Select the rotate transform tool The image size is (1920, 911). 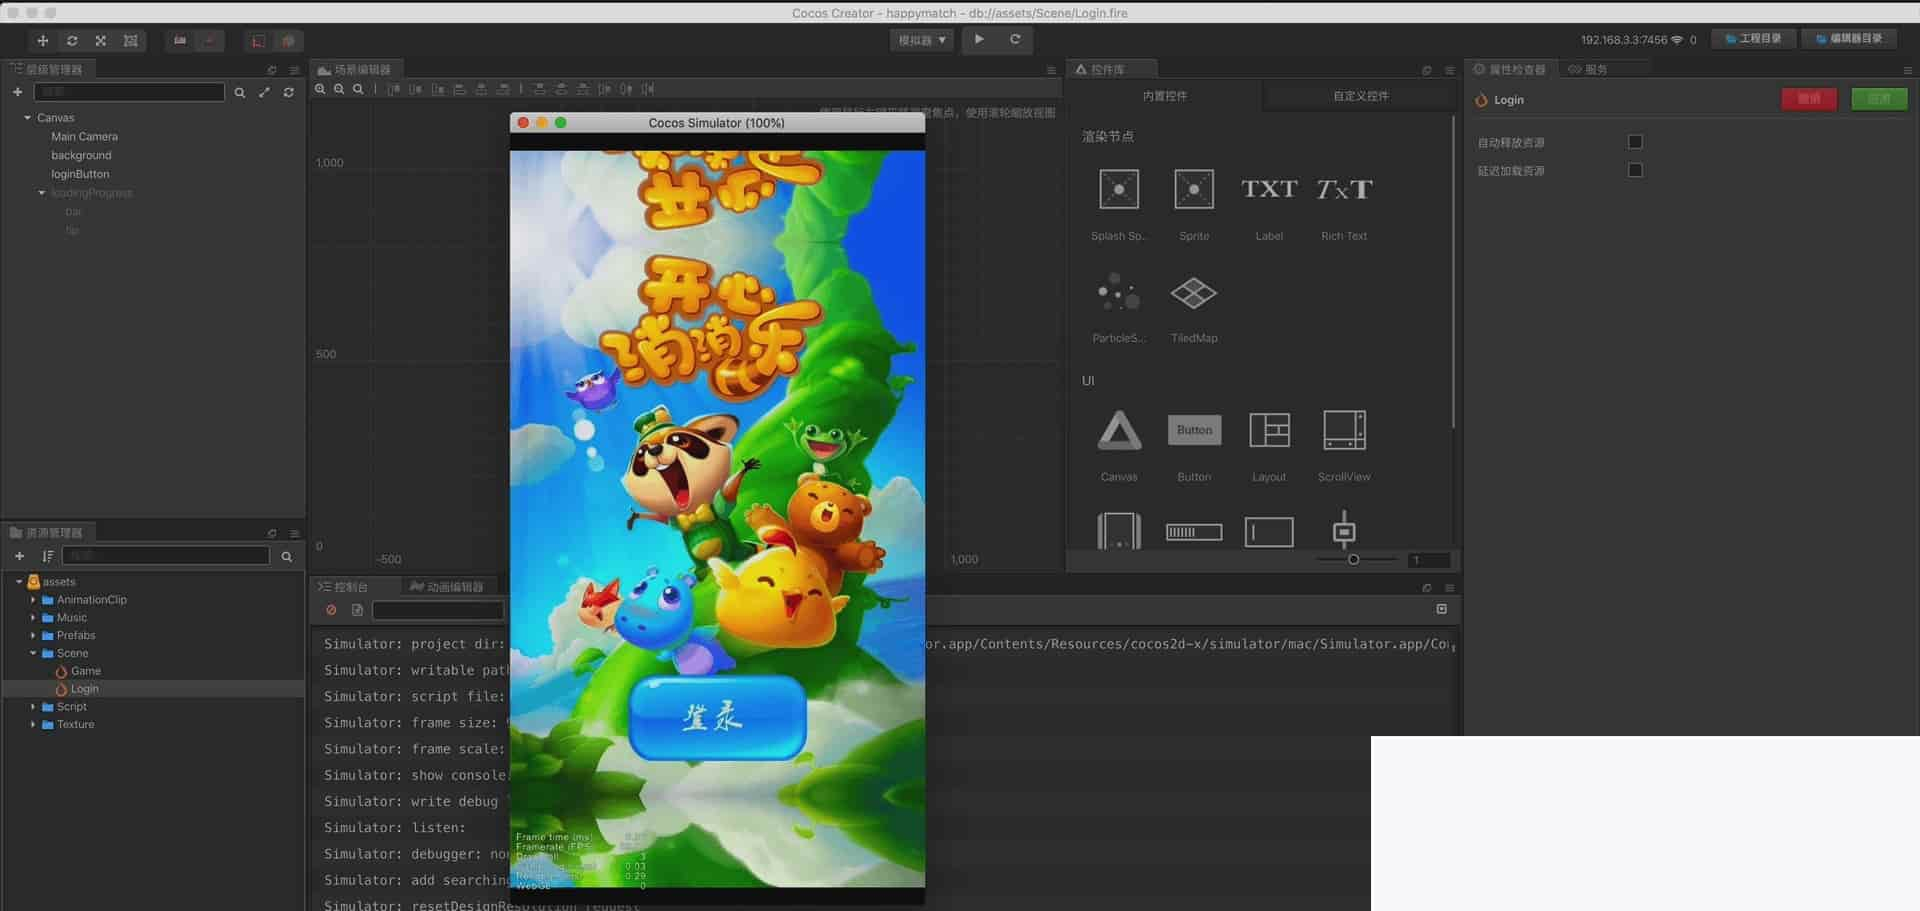coord(72,41)
